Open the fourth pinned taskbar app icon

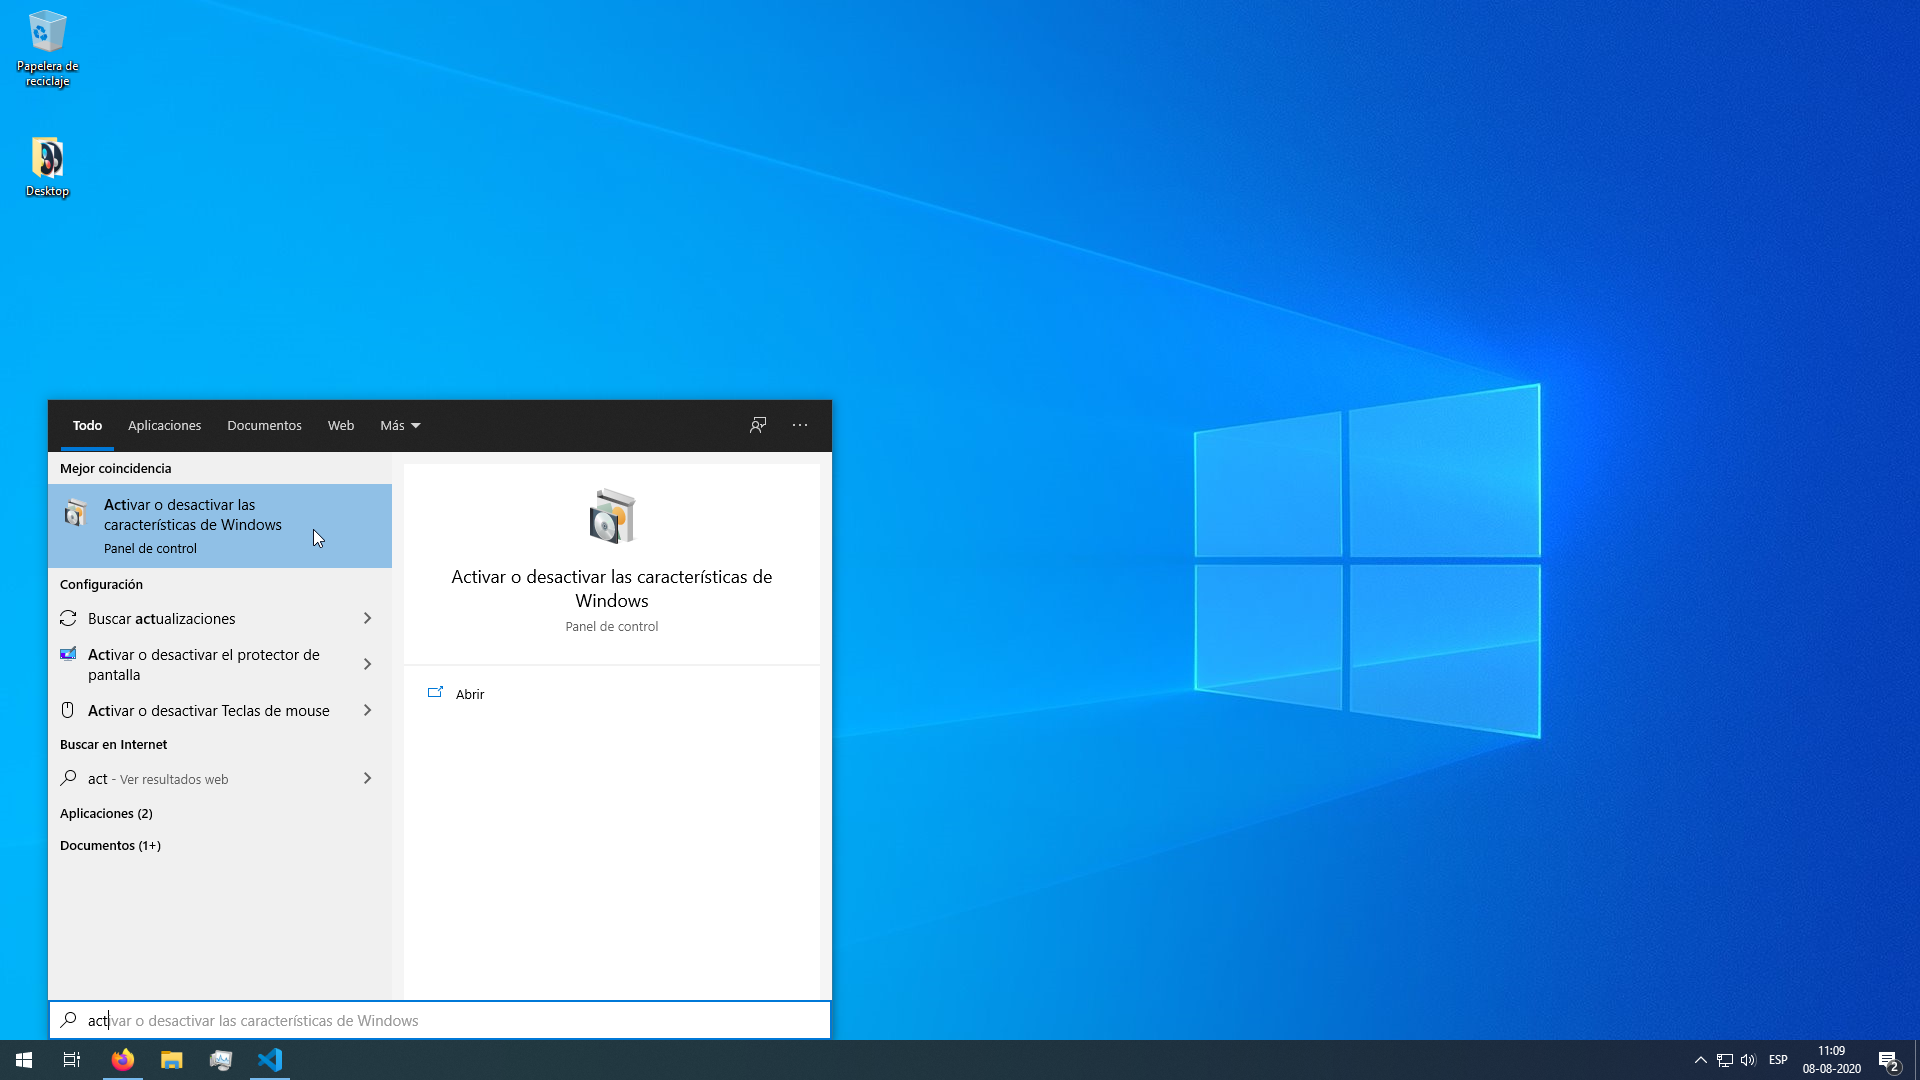(x=221, y=1060)
